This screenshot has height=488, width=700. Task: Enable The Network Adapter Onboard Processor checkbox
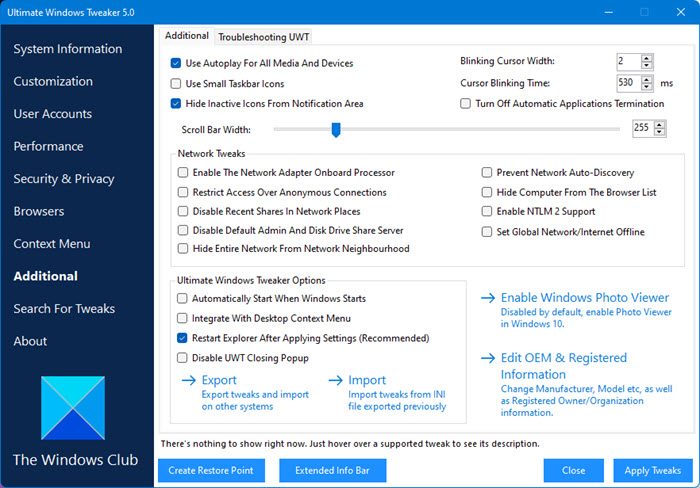pyautogui.click(x=183, y=172)
